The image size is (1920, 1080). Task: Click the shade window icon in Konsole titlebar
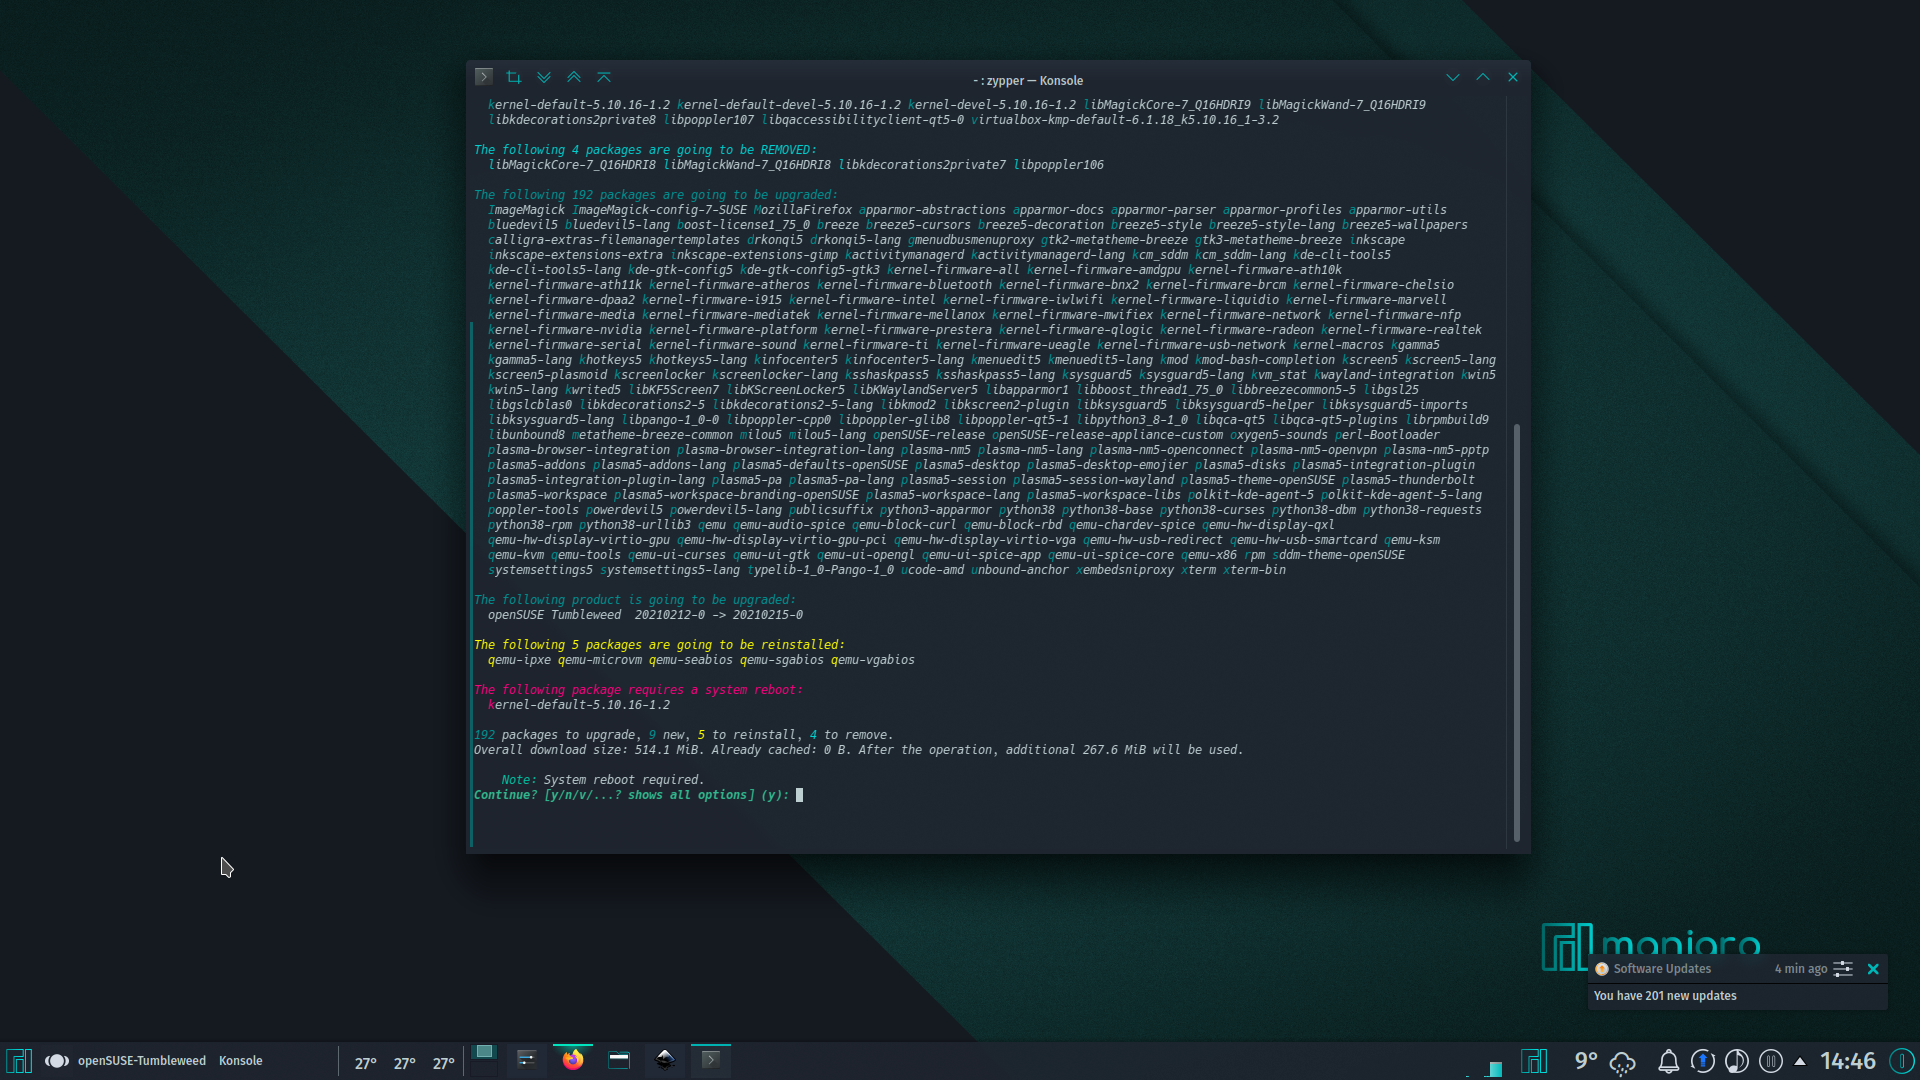(604, 77)
